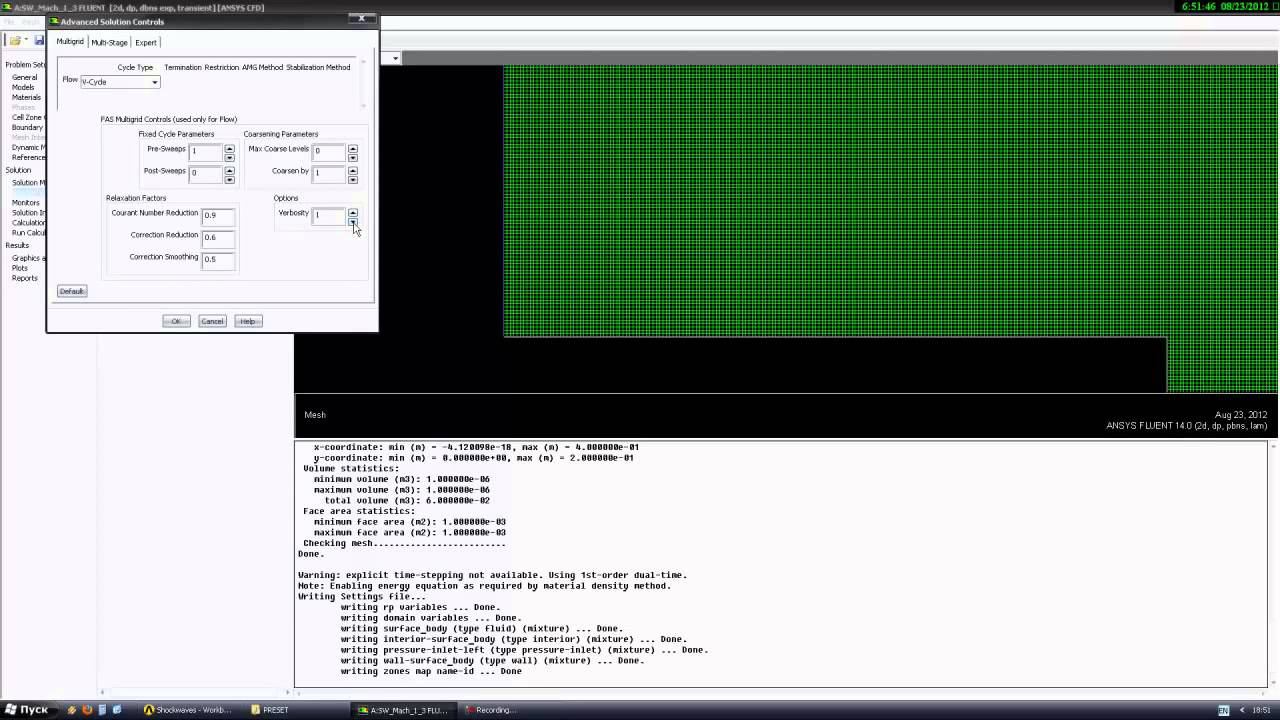Click the Courant Number Reduction field
1280x720 pixels.
[x=218, y=215]
